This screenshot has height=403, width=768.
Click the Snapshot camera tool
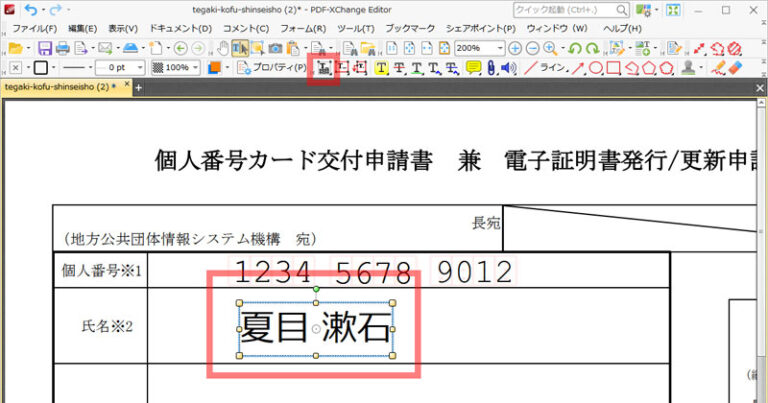275,48
